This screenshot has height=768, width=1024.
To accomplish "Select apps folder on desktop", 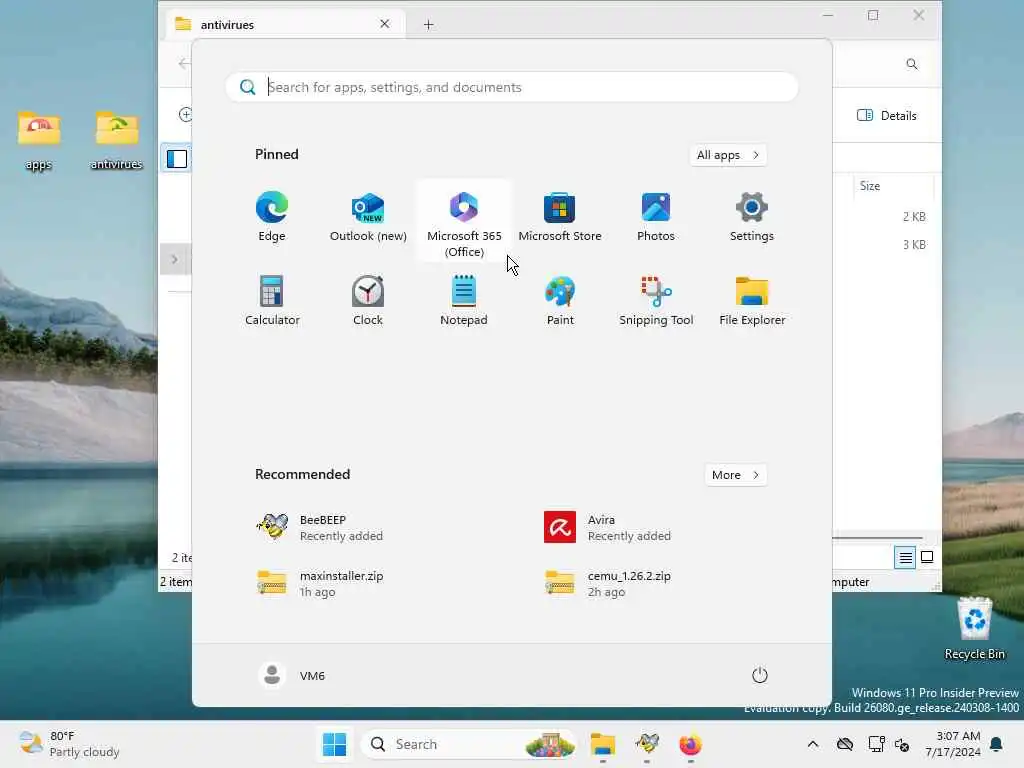I will (39, 140).
